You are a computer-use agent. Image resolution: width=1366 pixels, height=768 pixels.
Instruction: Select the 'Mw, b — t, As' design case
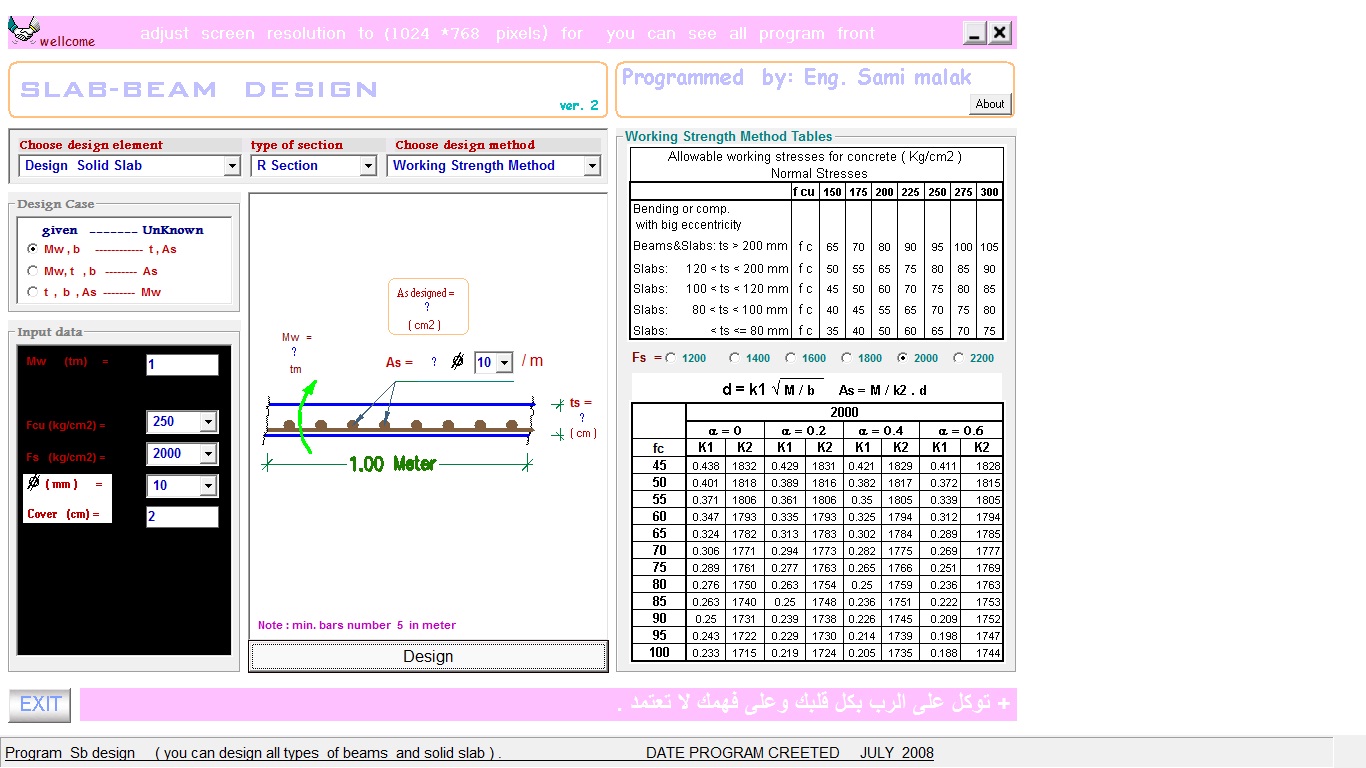coord(33,249)
